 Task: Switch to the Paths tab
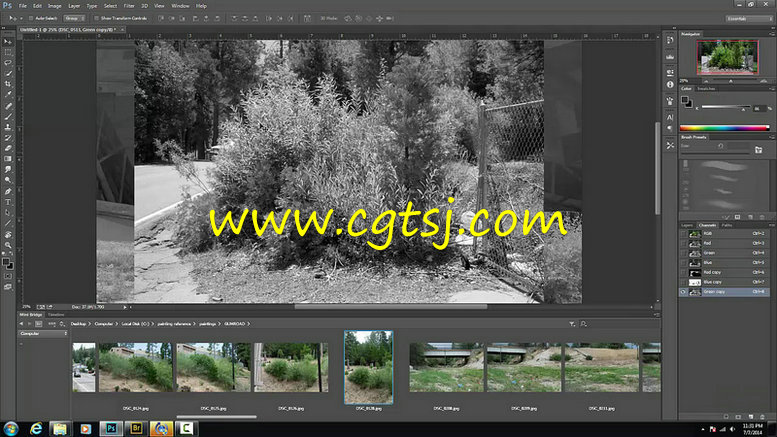pos(726,225)
